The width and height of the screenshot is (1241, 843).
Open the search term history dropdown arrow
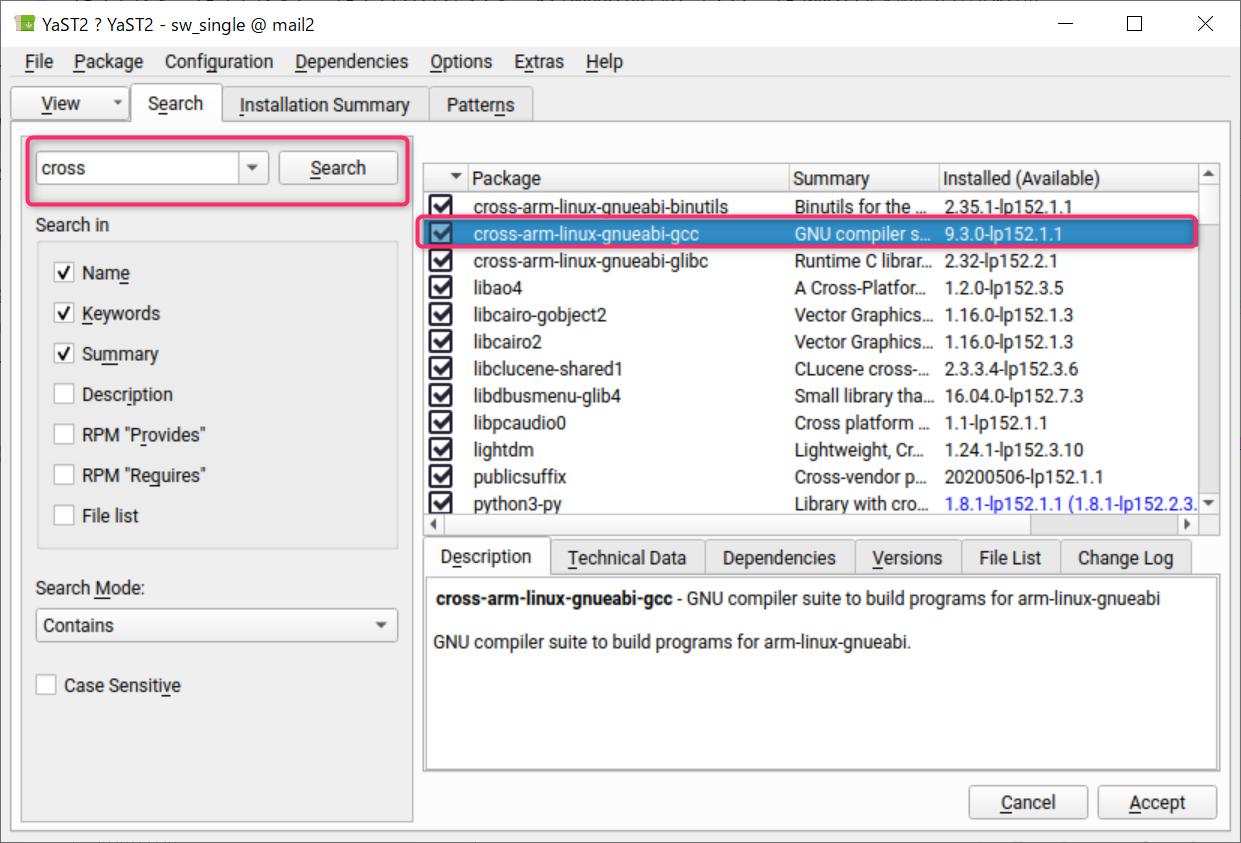(254, 168)
